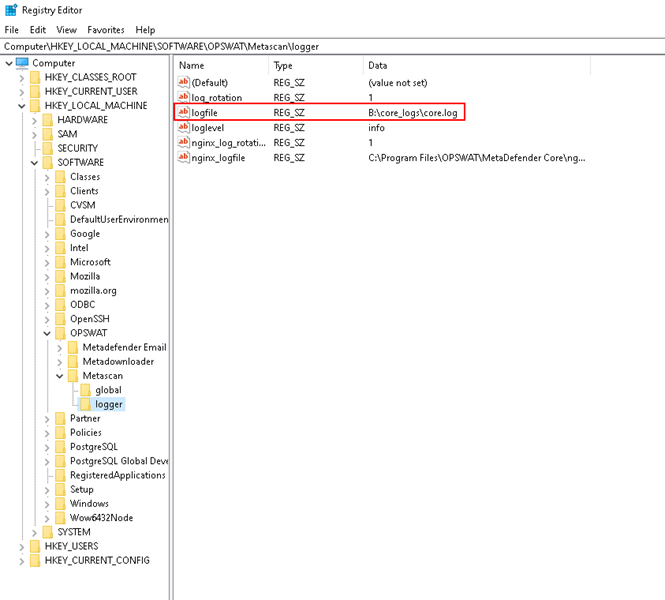Click the Registry Editor app icon
665x600 pixels.
coord(11,10)
